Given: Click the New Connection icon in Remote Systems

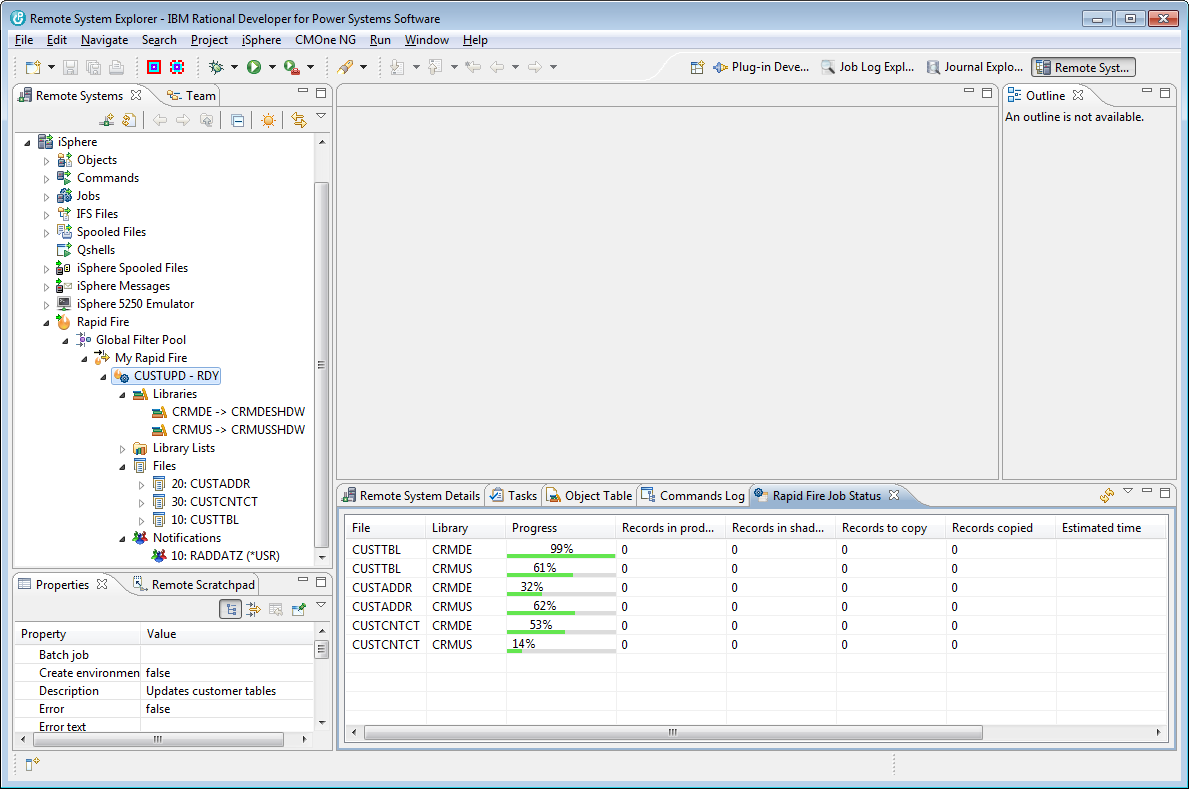Looking at the screenshot, I should 107,120.
